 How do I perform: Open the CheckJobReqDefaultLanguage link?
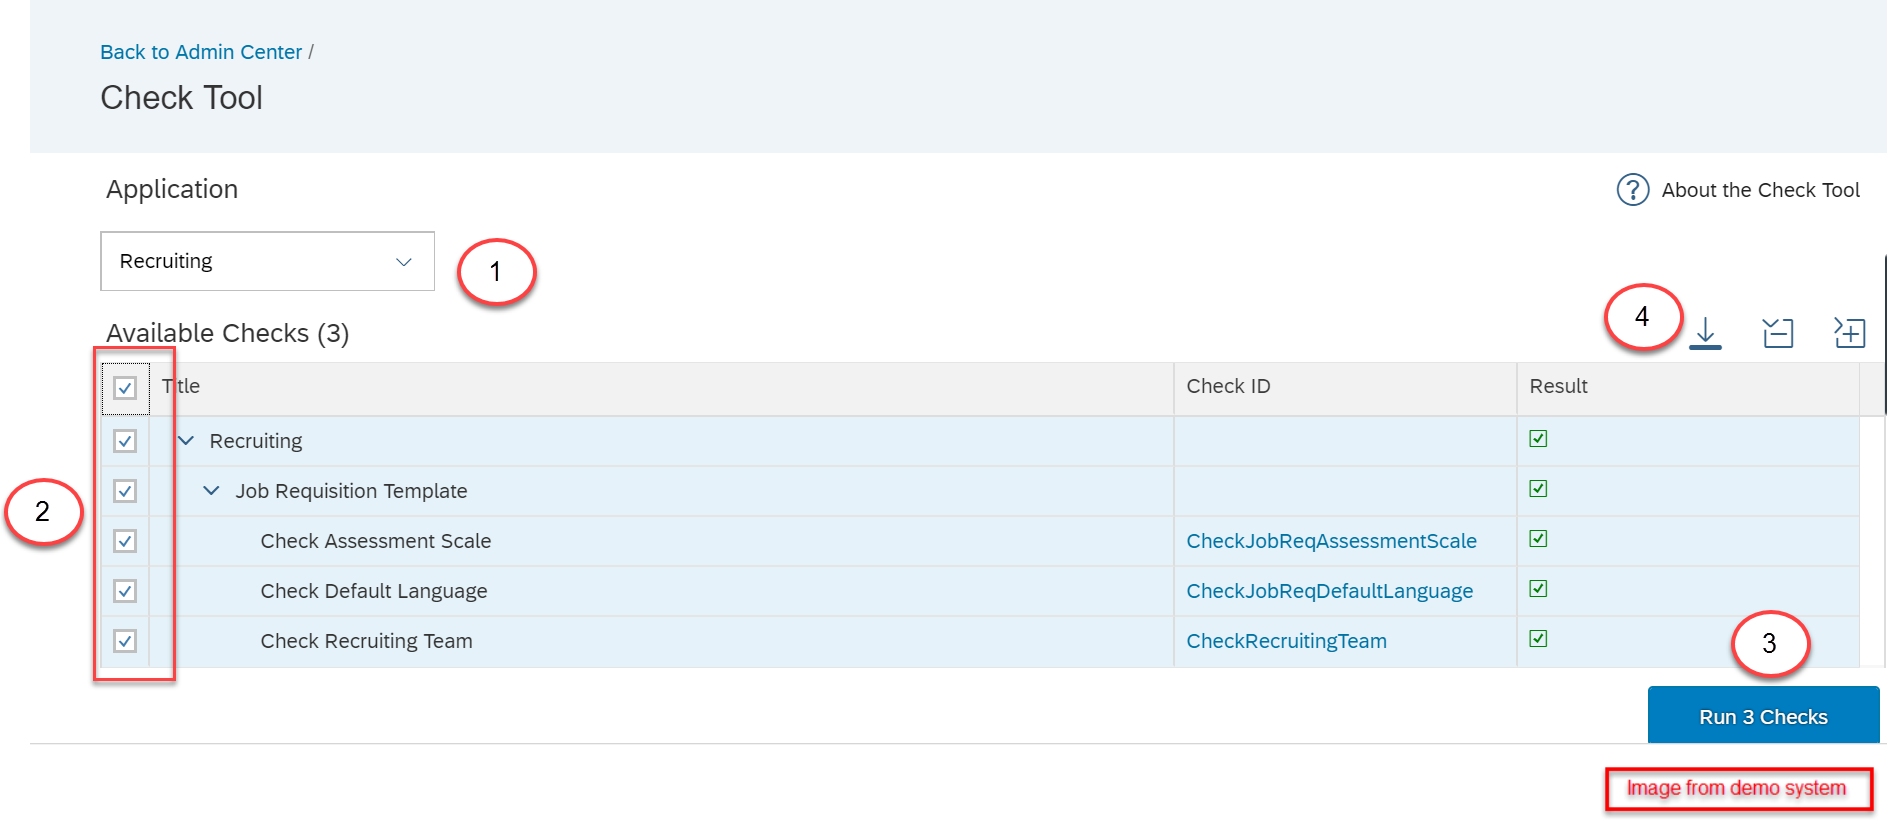[1329, 591]
